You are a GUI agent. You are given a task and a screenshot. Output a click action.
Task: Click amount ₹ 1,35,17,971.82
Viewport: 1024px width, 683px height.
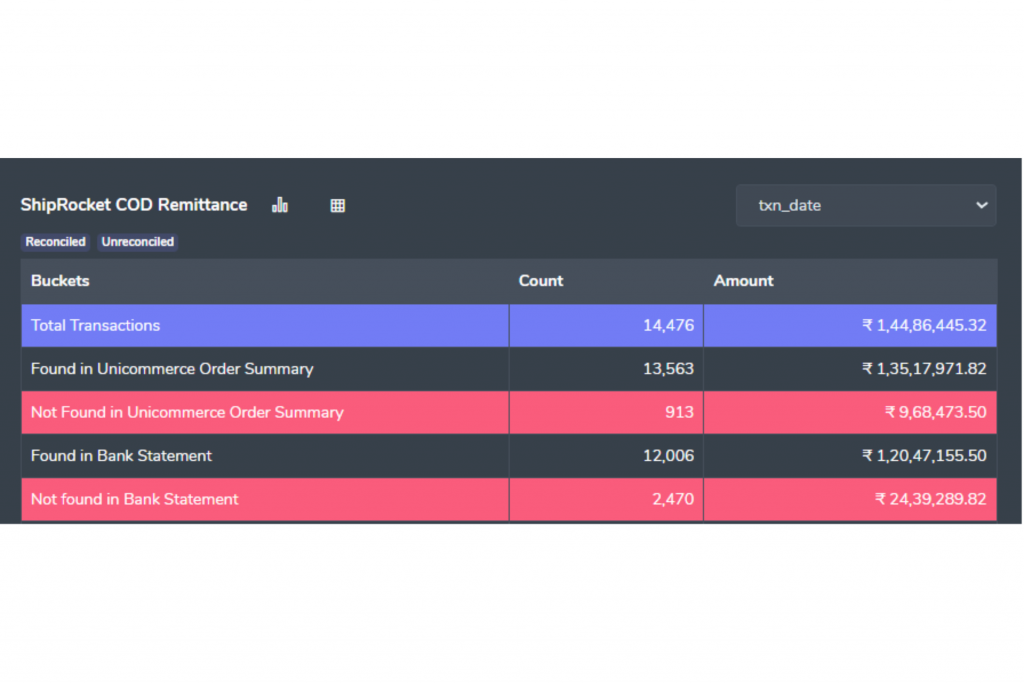924,369
